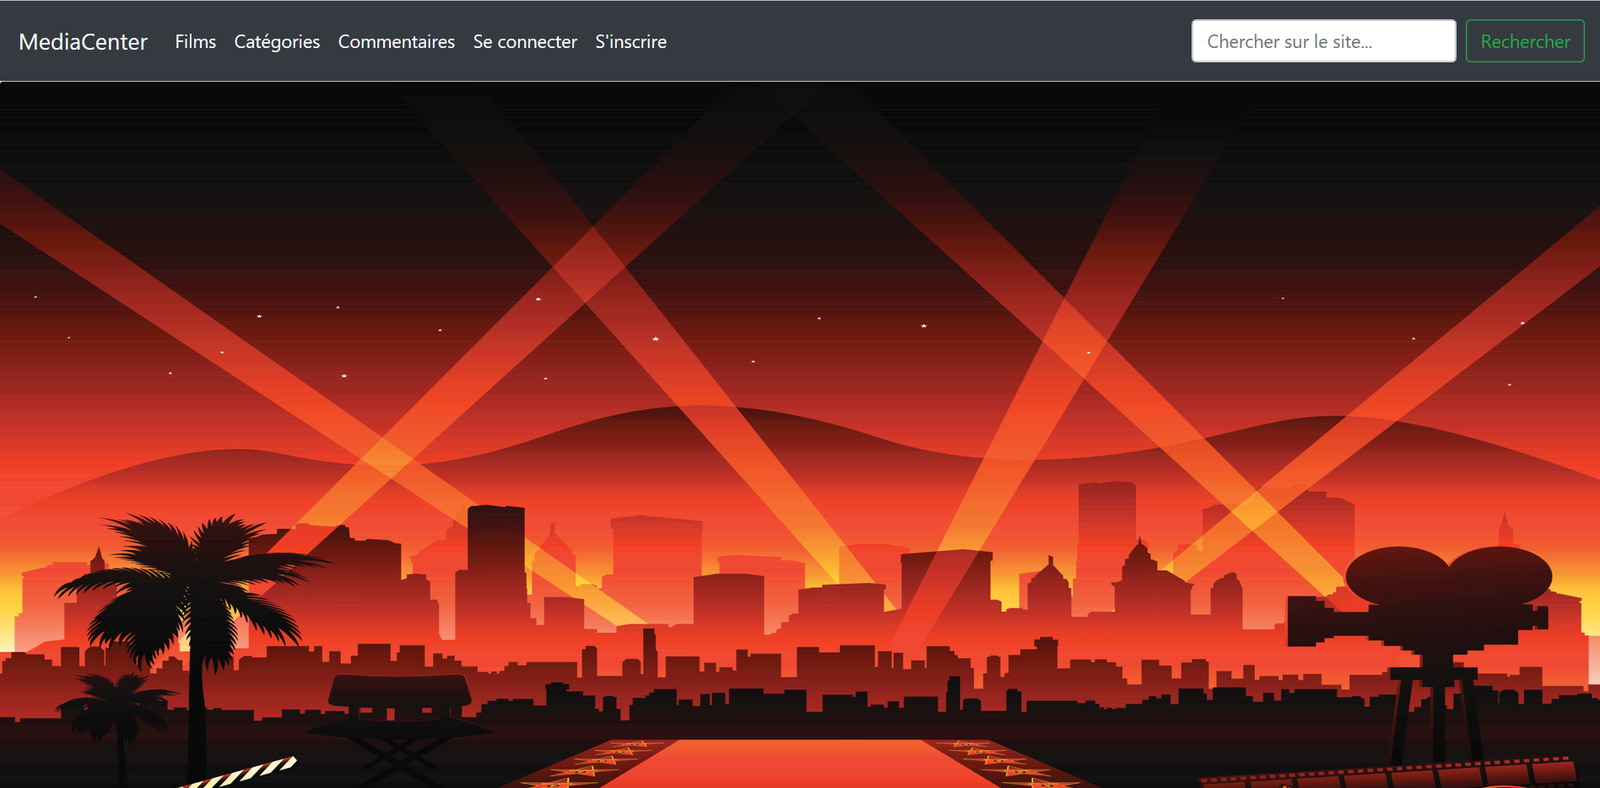The width and height of the screenshot is (1600, 788).
Task: Select the film strip under the camera
Action: [x=1390, y=774]
